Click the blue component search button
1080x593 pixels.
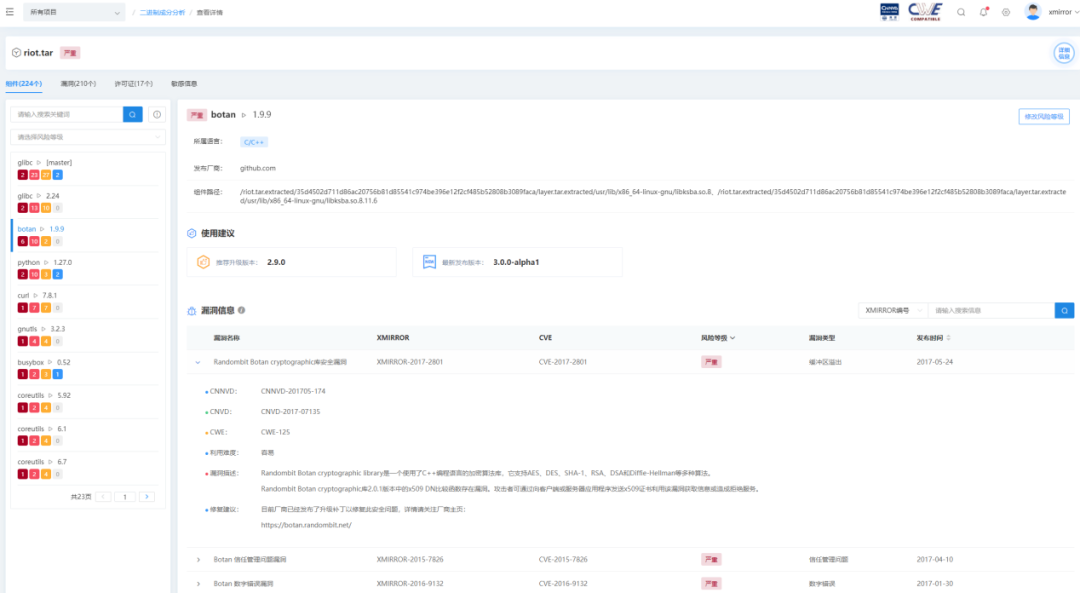[x=132, y=114]
